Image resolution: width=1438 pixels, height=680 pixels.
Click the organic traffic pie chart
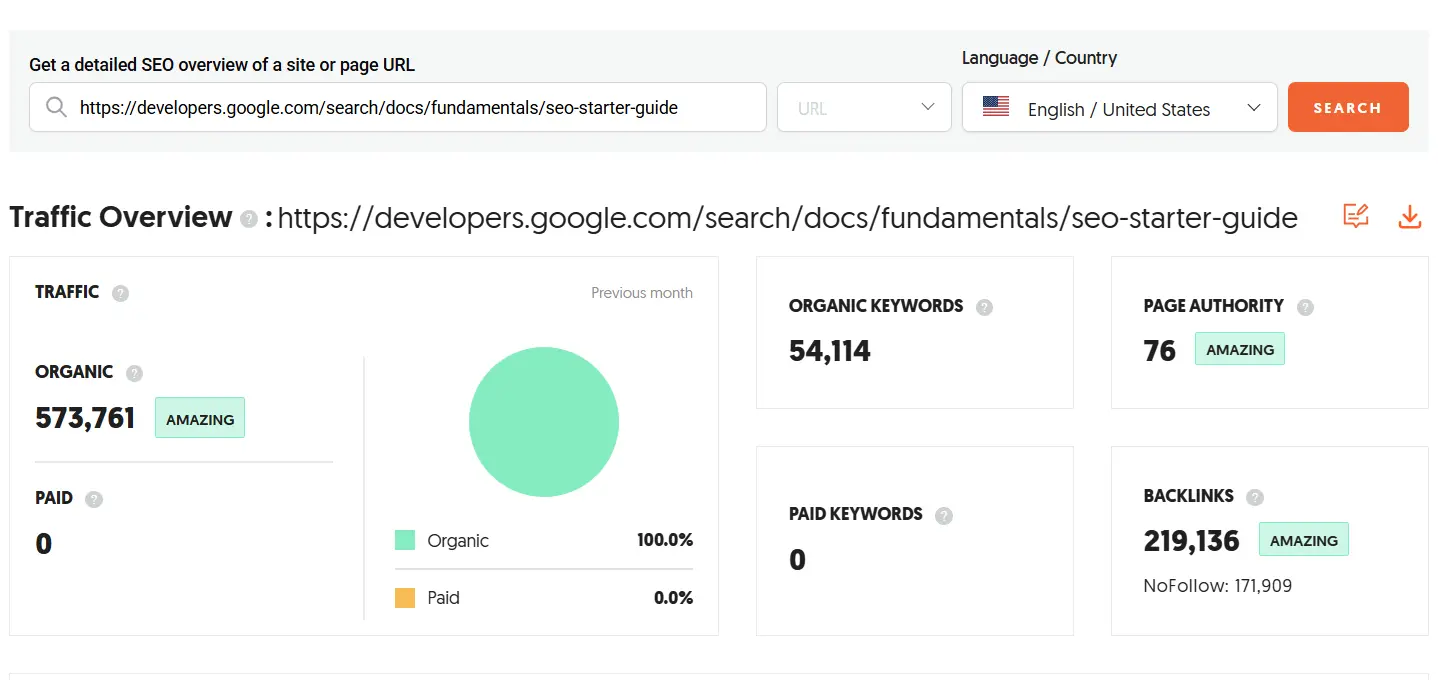pos(544,422)
